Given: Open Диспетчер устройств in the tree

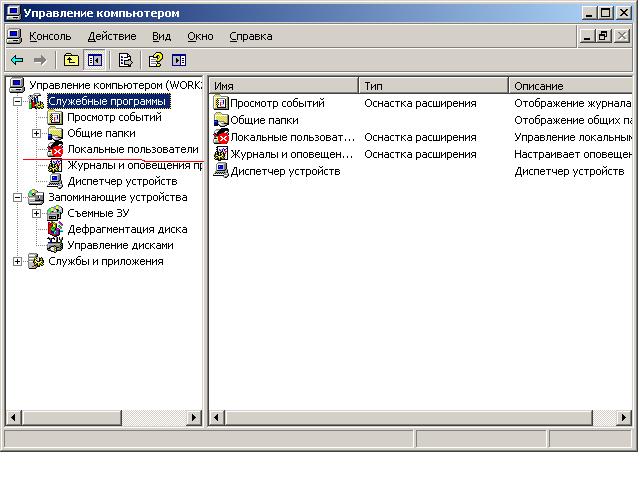Looking at the screenshot, I should click(122, 181).
